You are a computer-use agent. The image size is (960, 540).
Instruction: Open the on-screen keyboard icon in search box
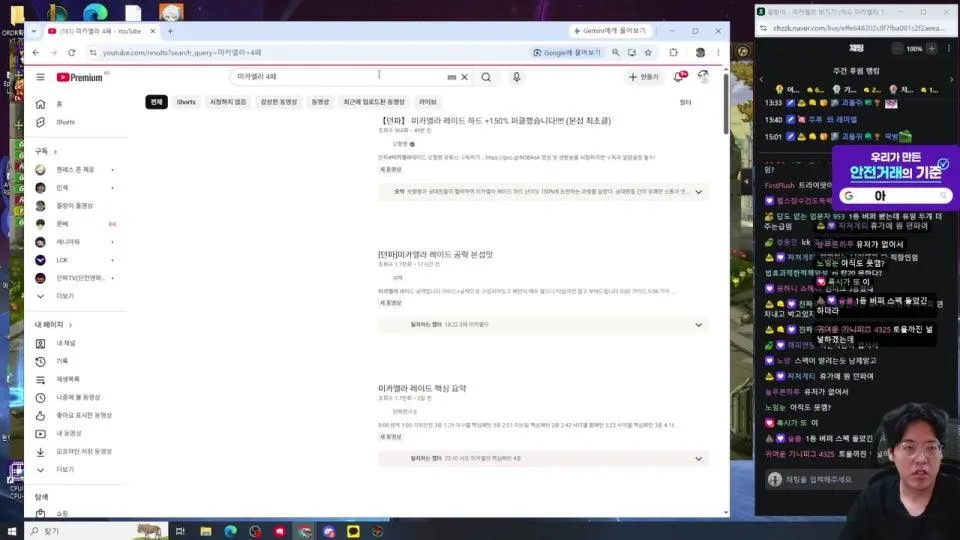[x=452, y=77]
